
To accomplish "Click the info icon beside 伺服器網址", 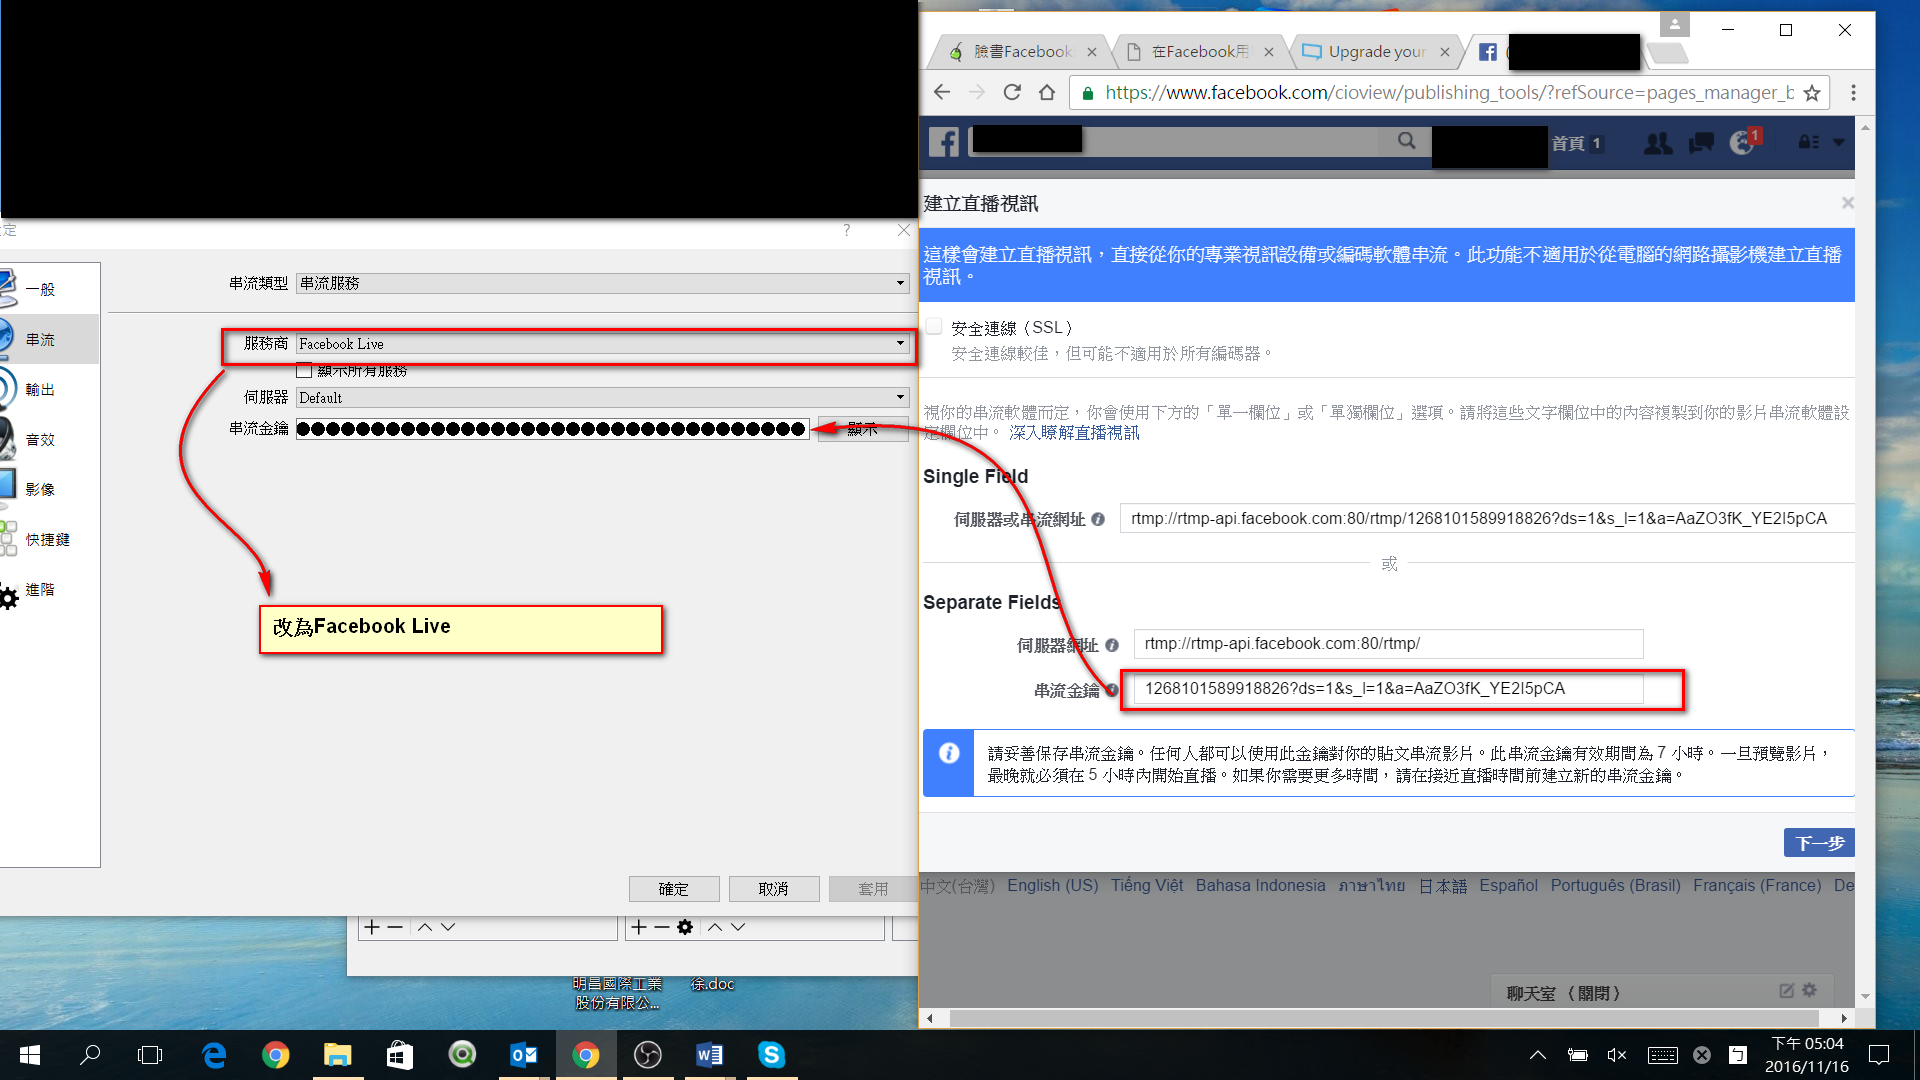I will tap(1112, 645).
